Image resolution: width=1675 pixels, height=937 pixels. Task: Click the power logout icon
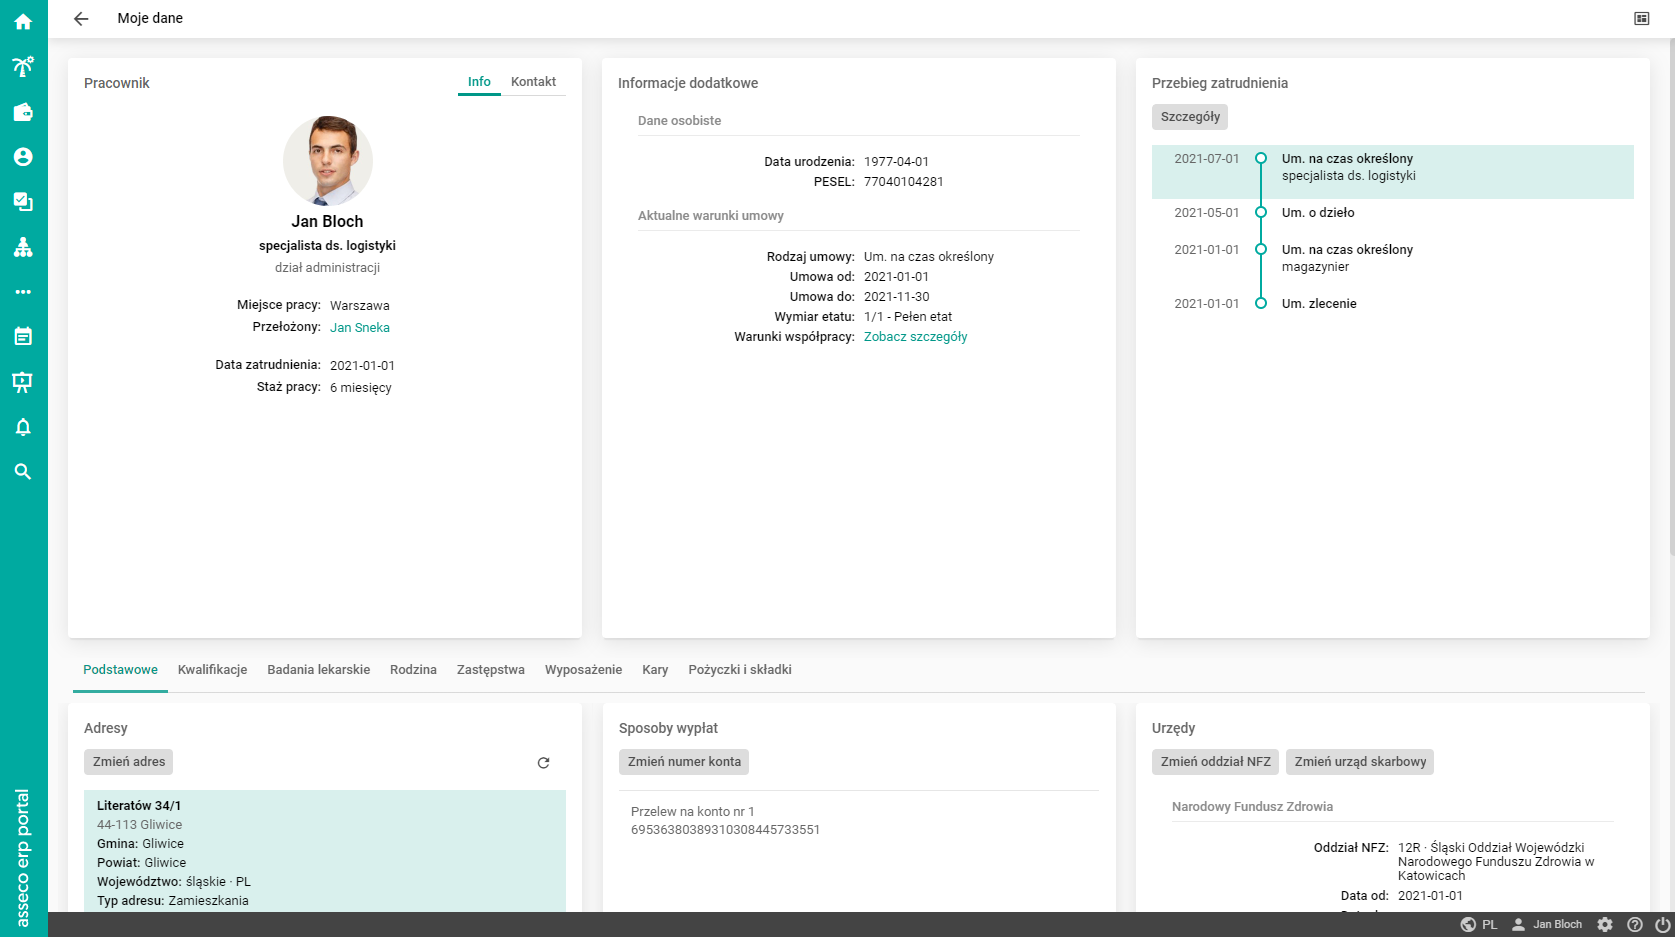[1663, 925]
